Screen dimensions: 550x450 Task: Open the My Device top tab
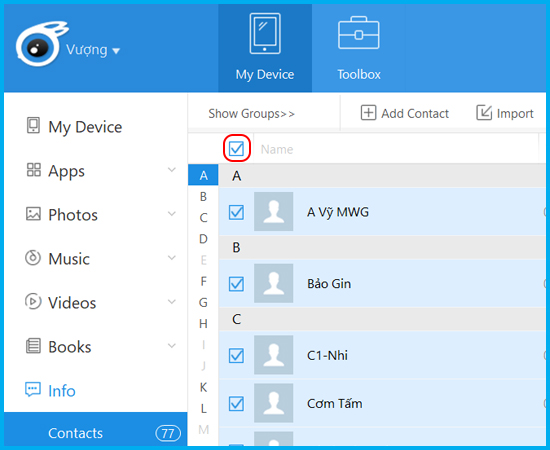[x=265, y=48]
